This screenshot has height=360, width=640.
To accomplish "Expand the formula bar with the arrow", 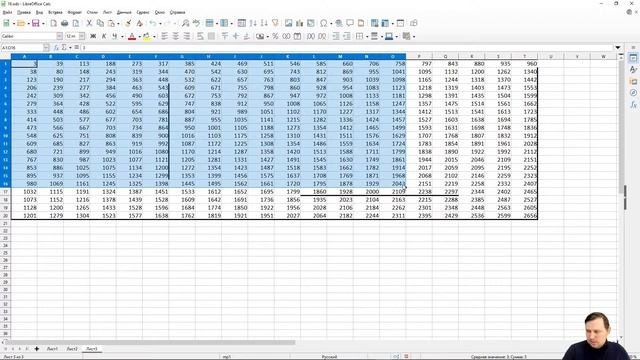I will click(x=618, y=48).
